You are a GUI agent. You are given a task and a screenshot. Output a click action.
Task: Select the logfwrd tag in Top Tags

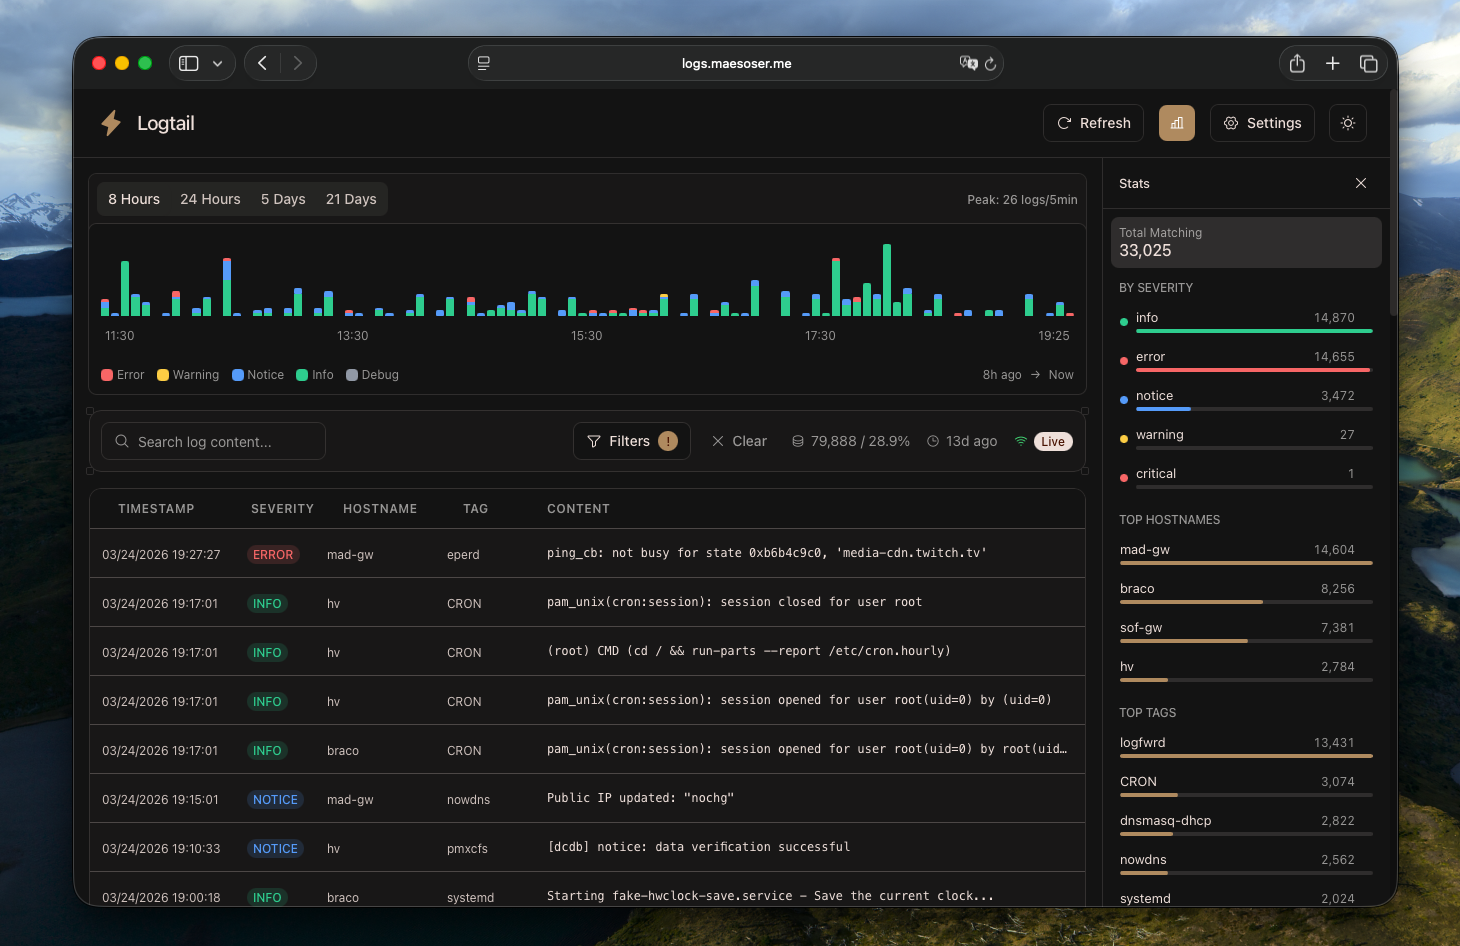tap(1246, 746)
